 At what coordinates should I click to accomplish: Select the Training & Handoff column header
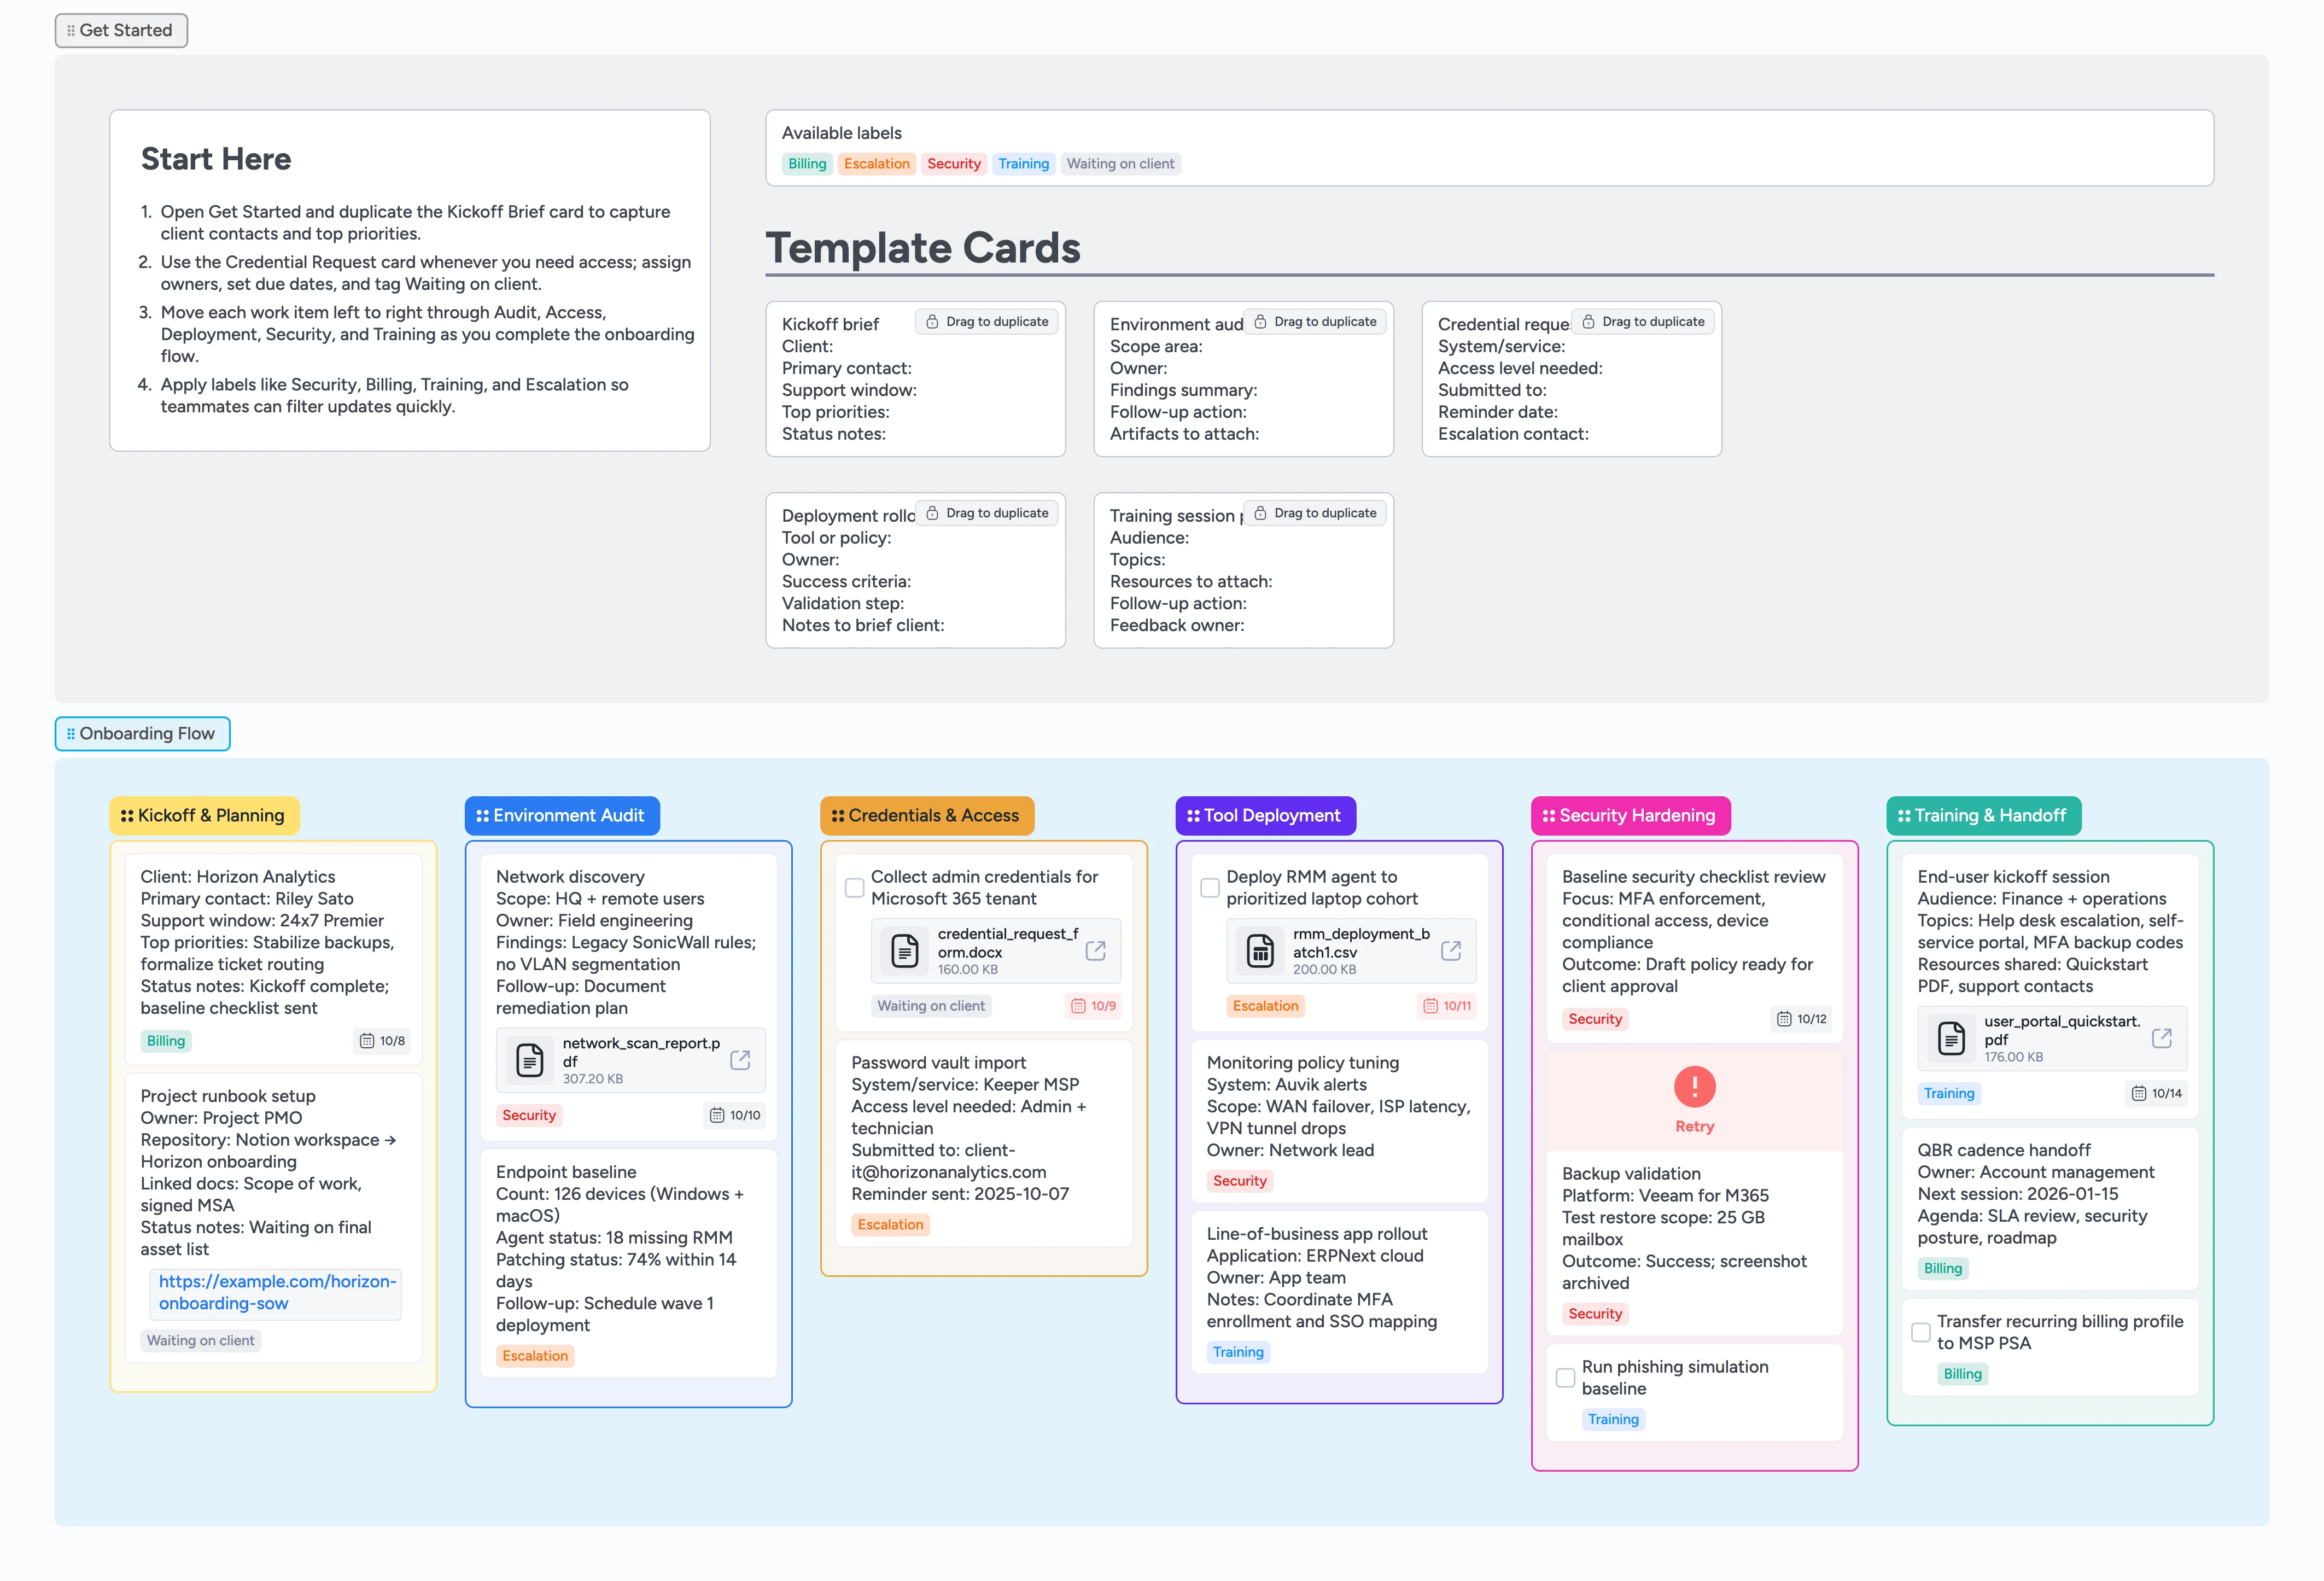(x=1984, y=815)
